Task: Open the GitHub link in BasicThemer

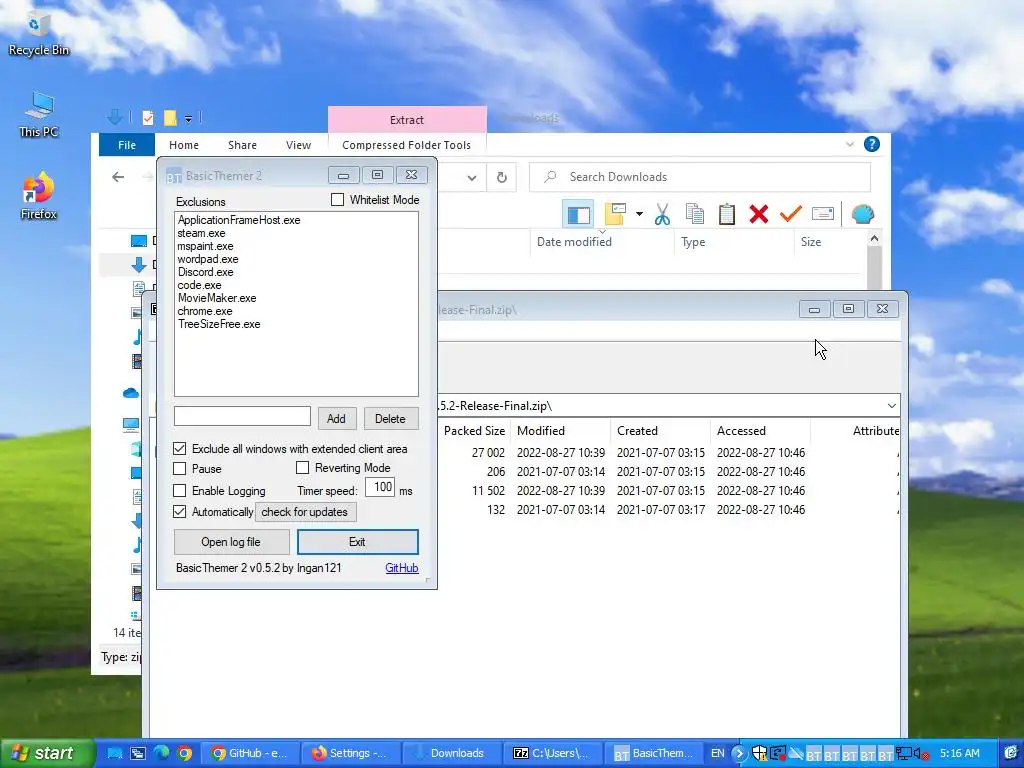Action: tap(402, 568)
